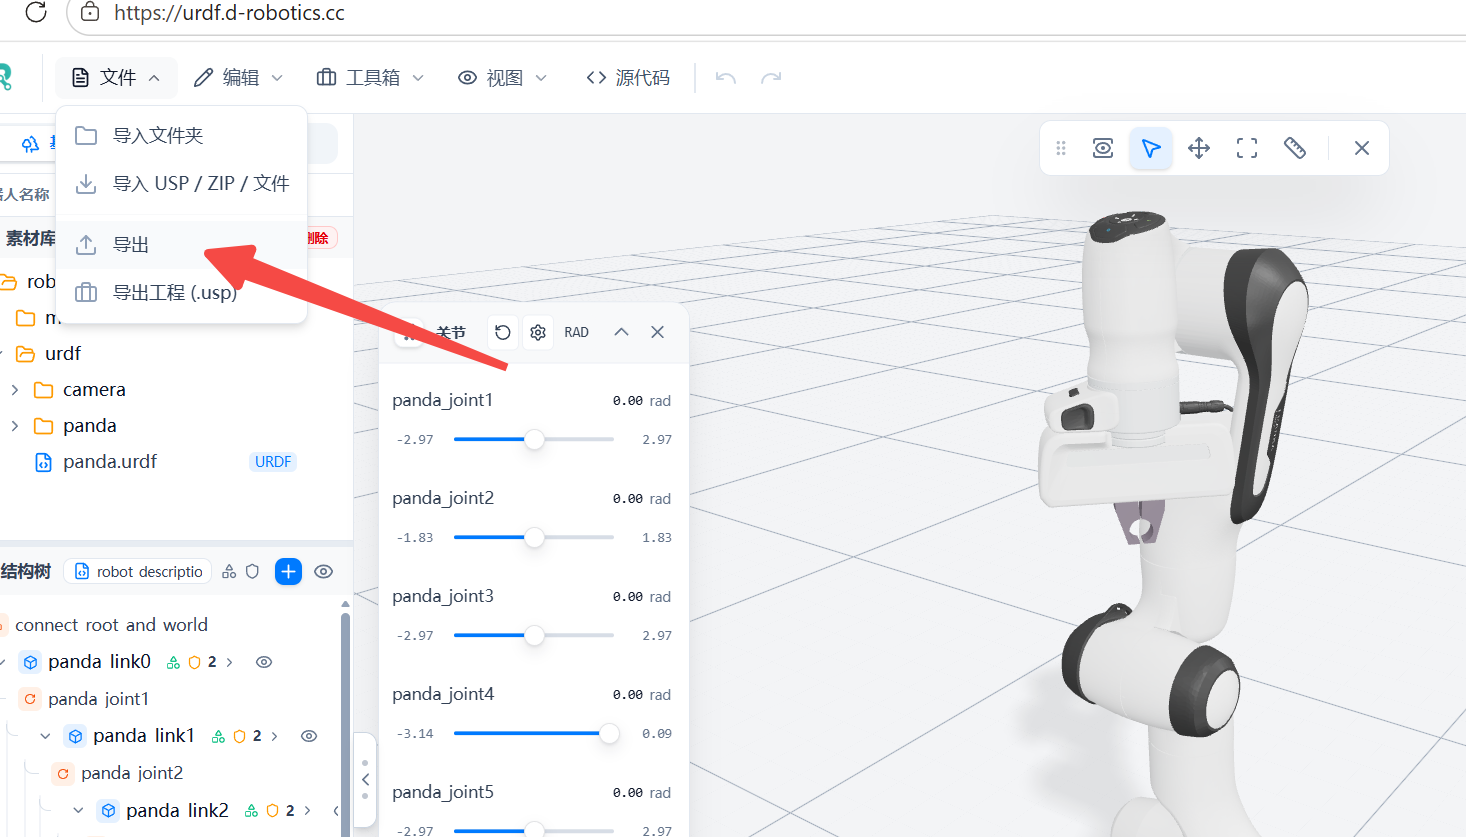Adjust the panda_joint3 slider
Viewport: 1466px width, 837px height.
(535, 635)
